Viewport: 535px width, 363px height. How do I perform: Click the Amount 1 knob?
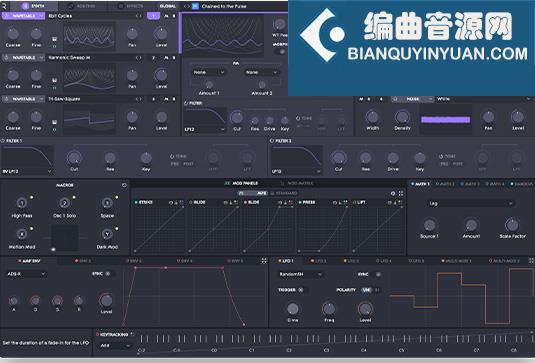(x=209, y=84)
